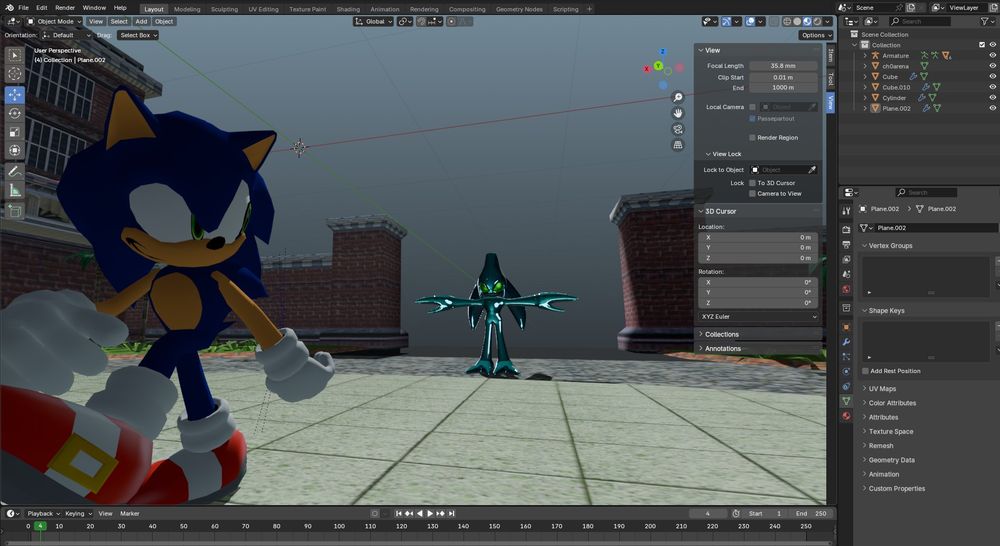Open the XYZ Euler rotation mode dropdown
This screenshot has width=1000, height=546.
(x=759, y=316)
